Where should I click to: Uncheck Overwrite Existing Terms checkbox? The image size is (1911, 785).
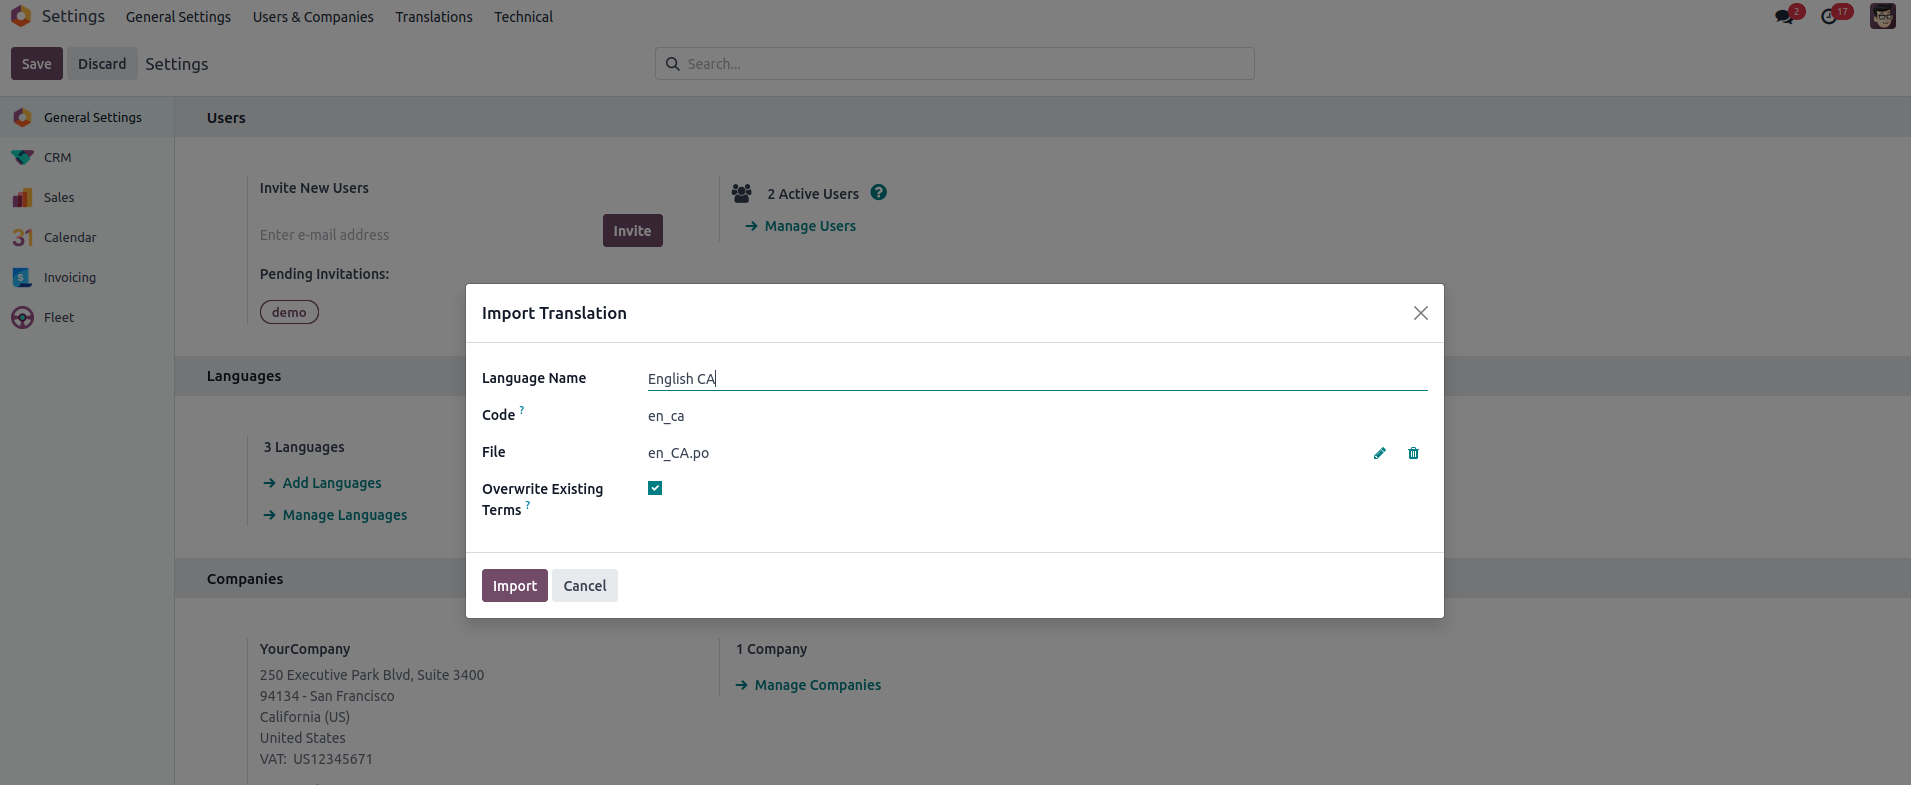[655, 488]
